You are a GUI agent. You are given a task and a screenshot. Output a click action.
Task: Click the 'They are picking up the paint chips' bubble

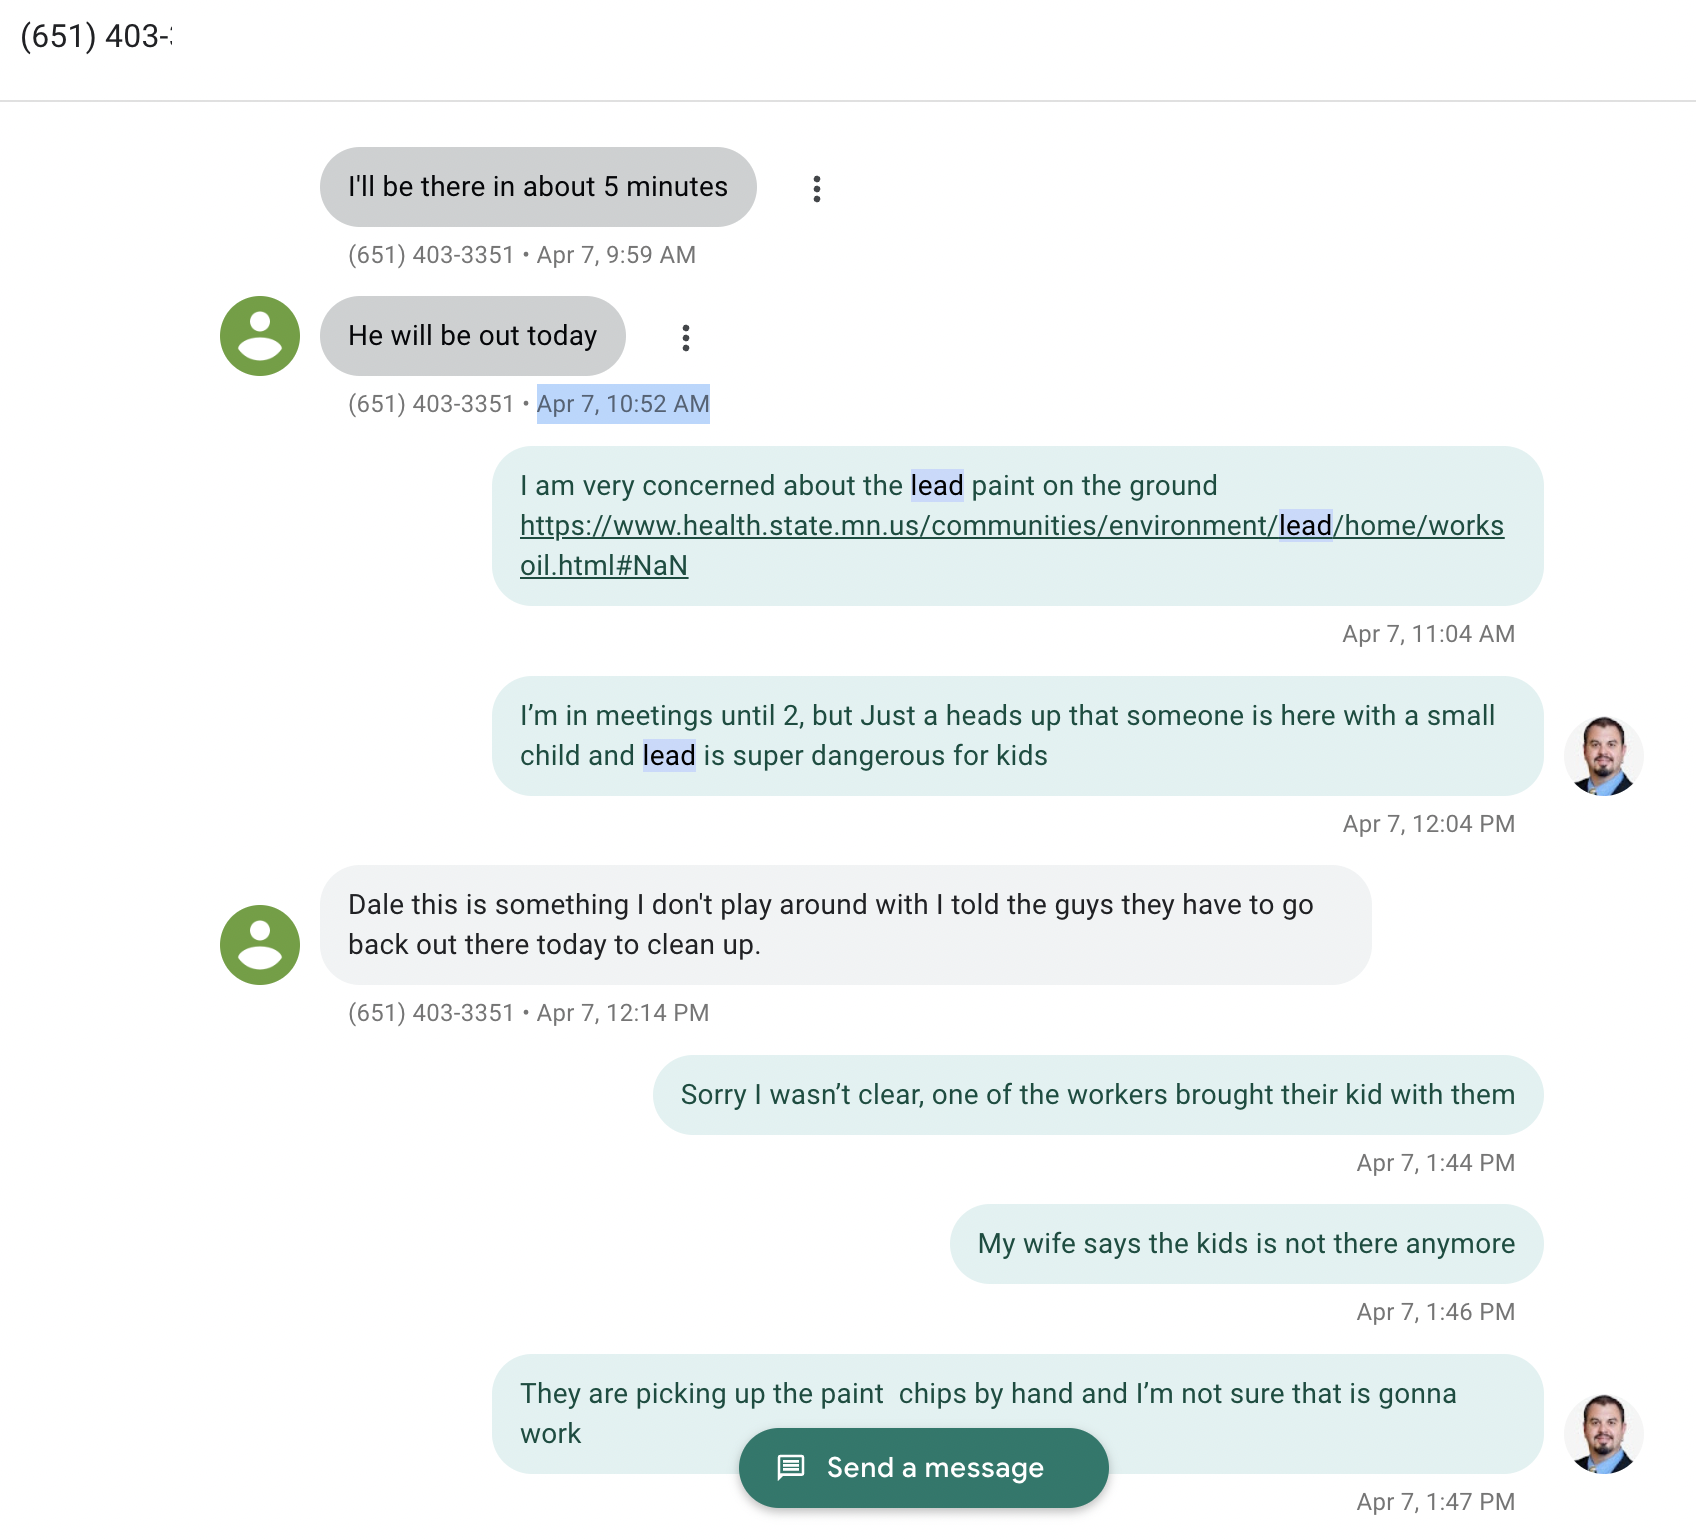(1018, 1414)
